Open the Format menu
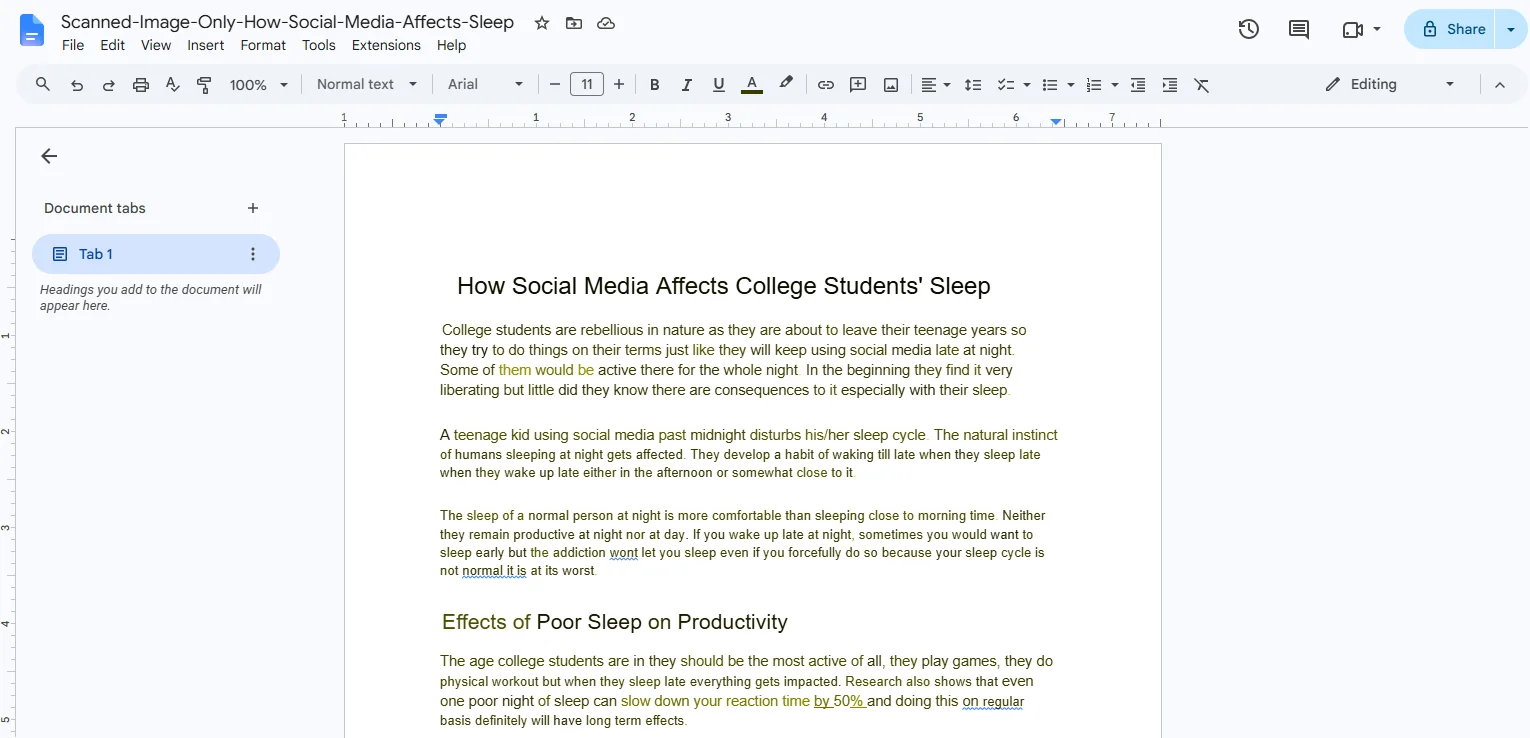The width and height of the screenshot is (1530, 738). tap(263, 45)
